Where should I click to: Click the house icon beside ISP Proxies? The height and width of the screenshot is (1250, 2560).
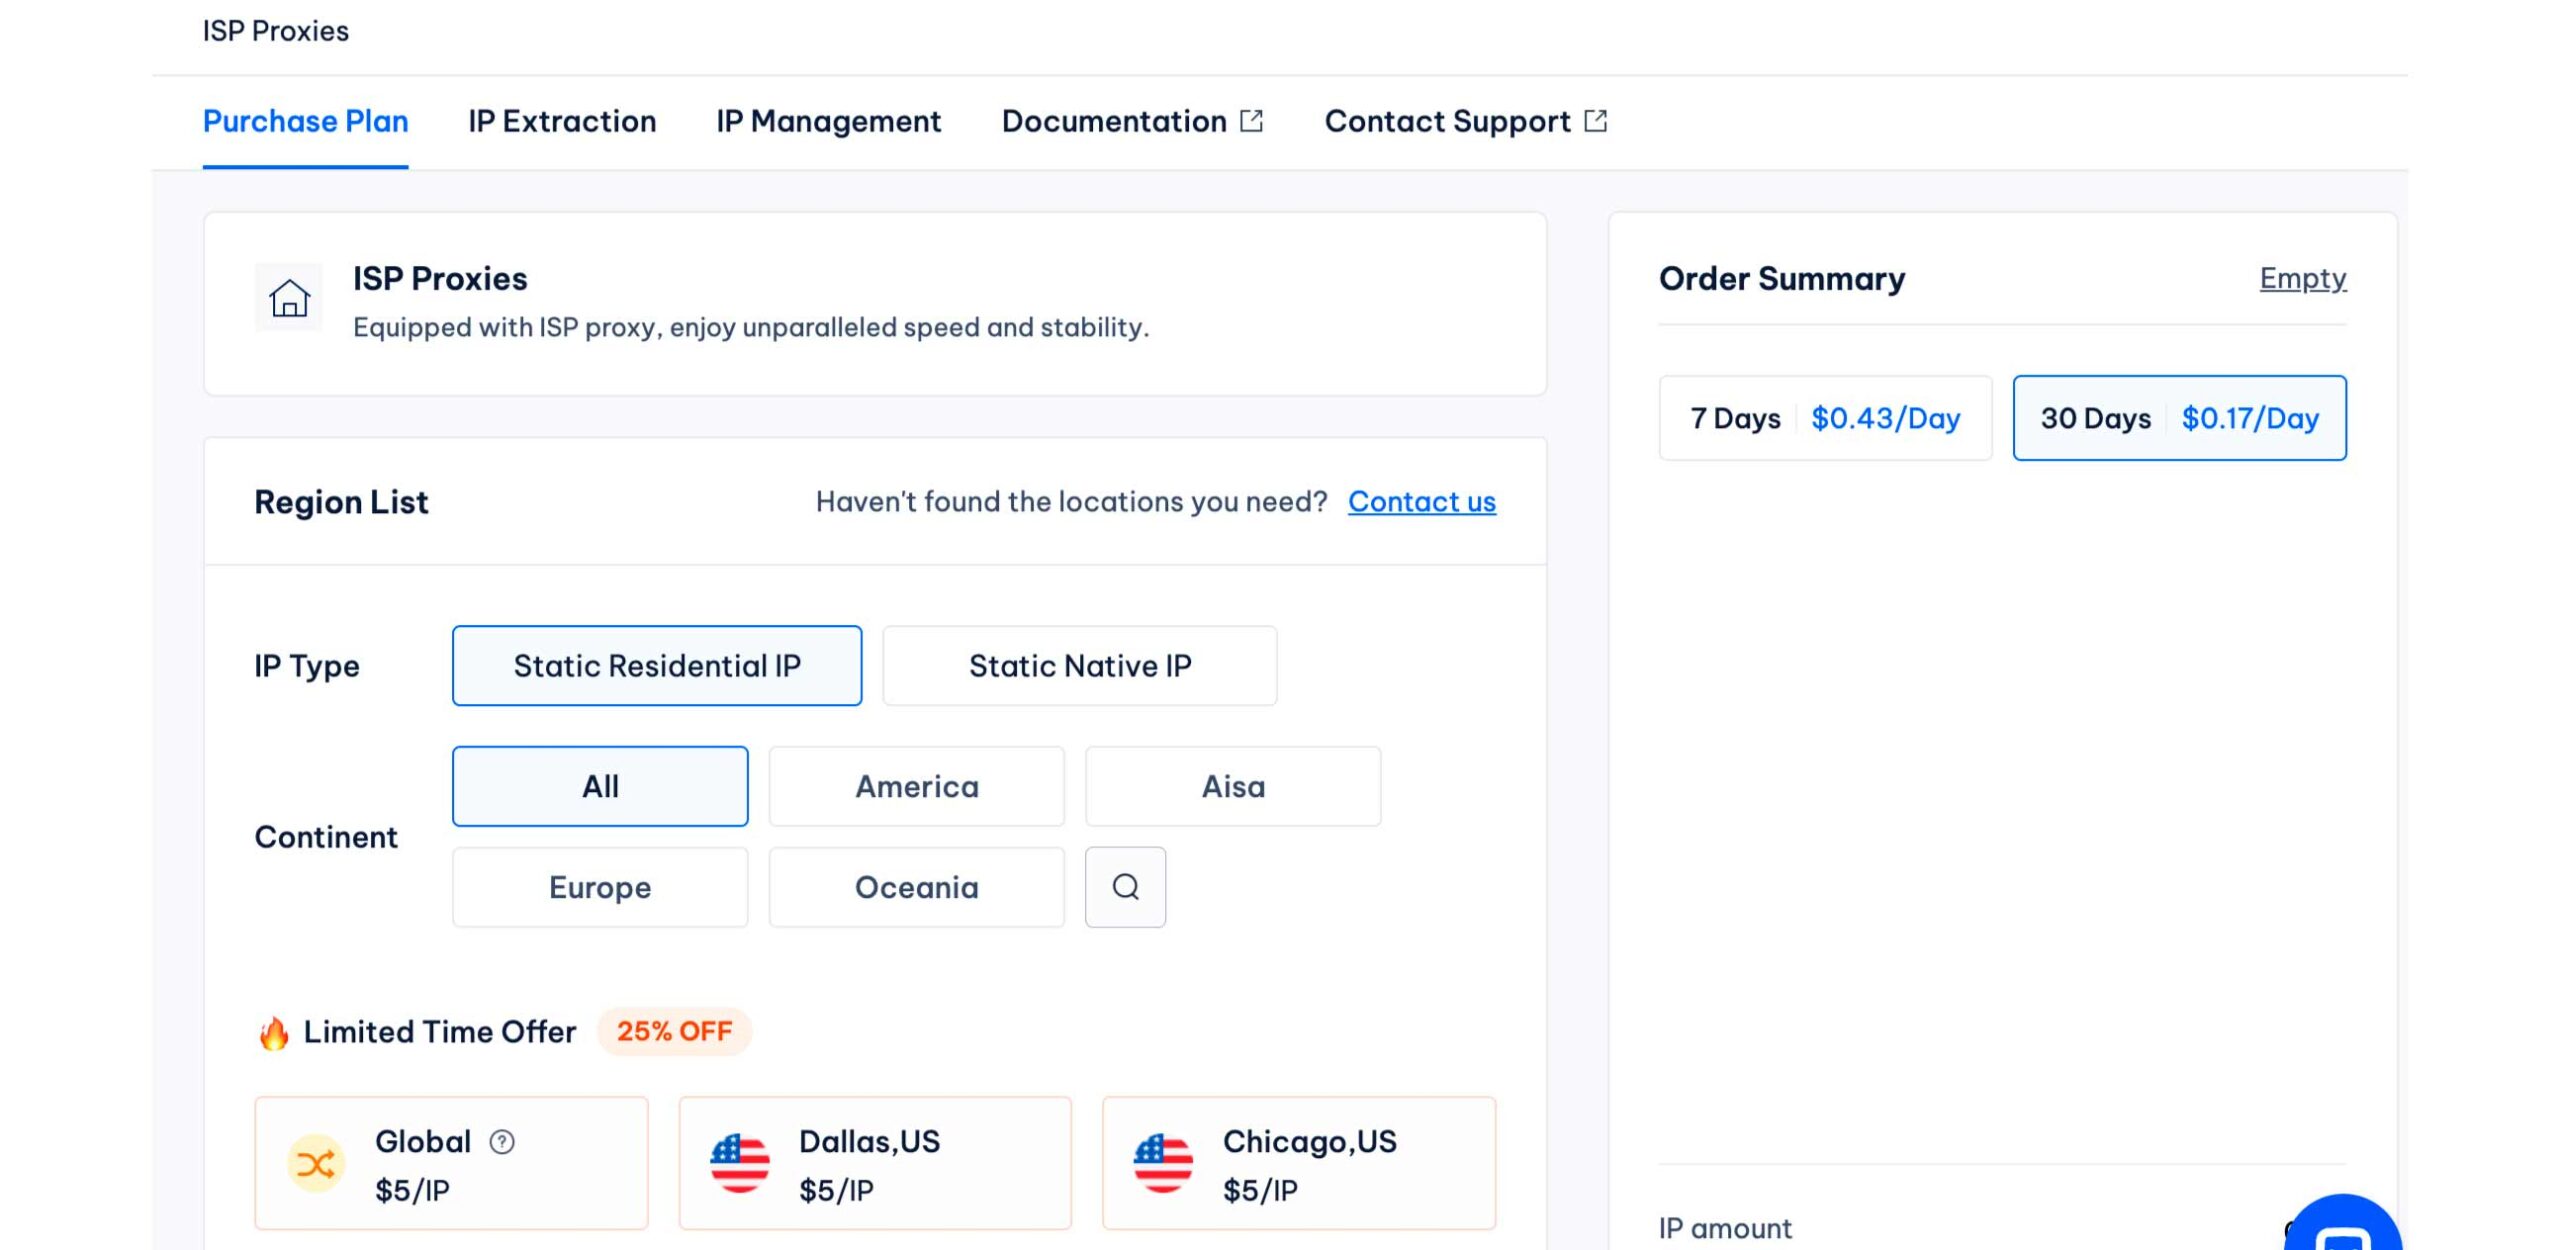(289, 298)
